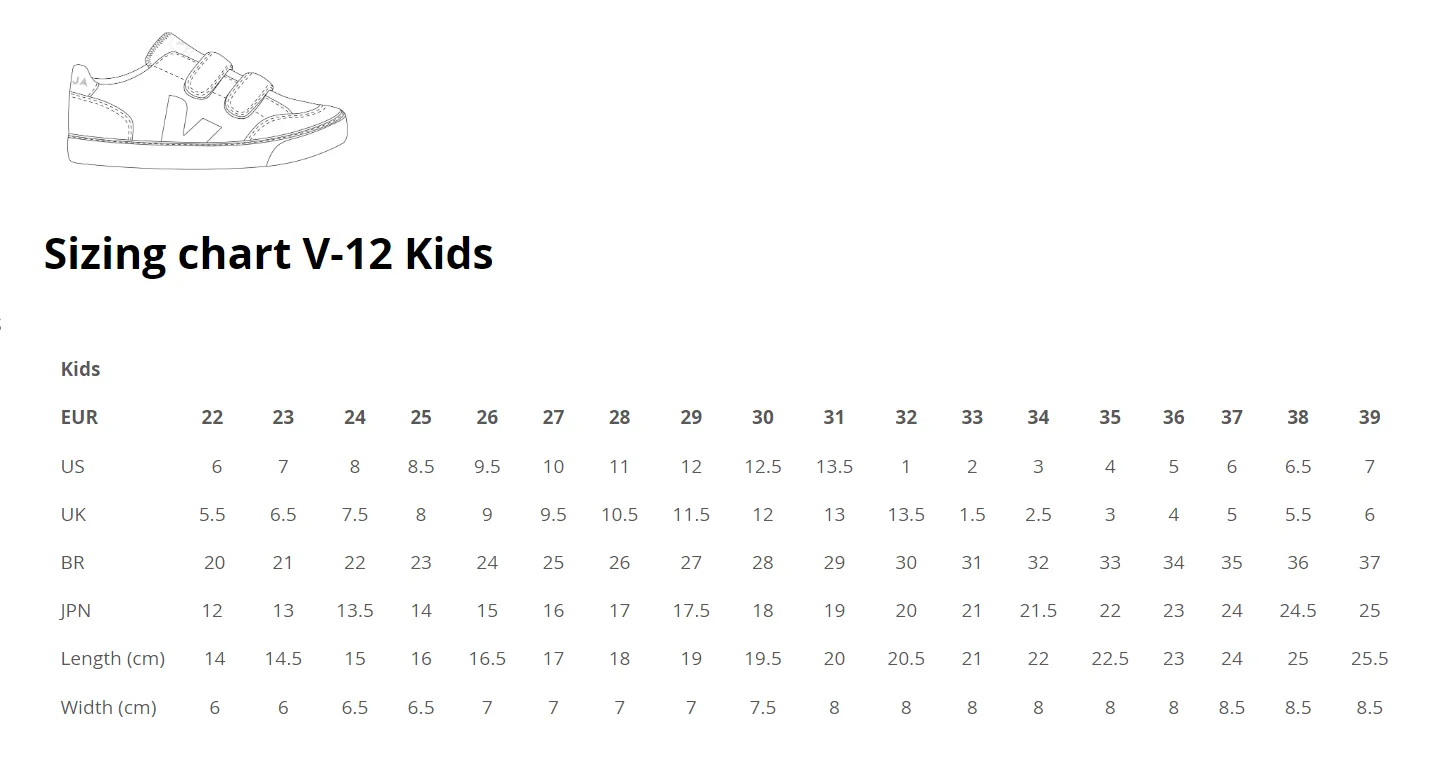Select EUR size 35 column header

pyautogui.click(x=1110, y=417)
